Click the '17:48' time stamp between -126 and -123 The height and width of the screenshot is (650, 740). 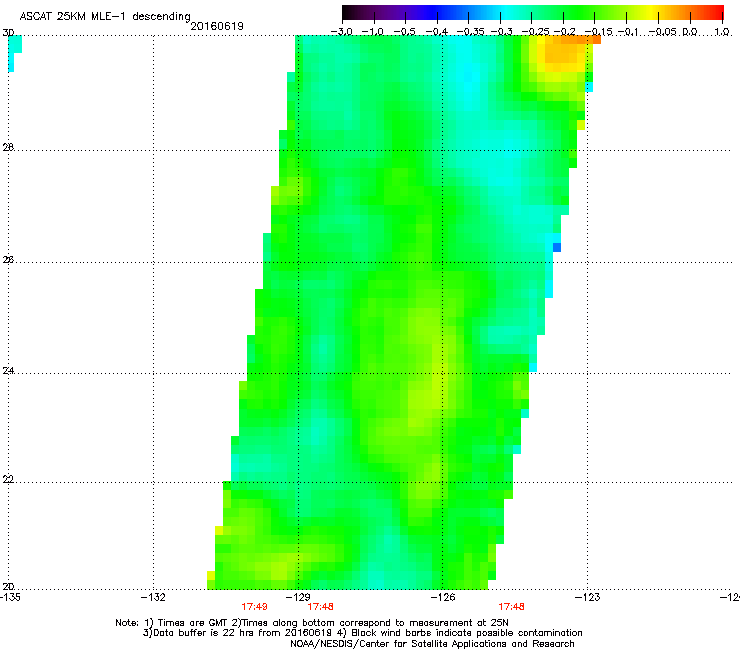[512, 607]
